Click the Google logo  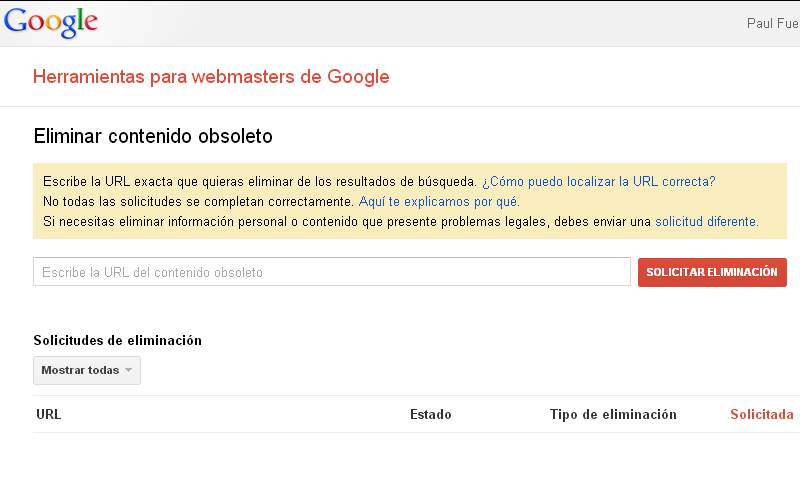tap(51, 22)
